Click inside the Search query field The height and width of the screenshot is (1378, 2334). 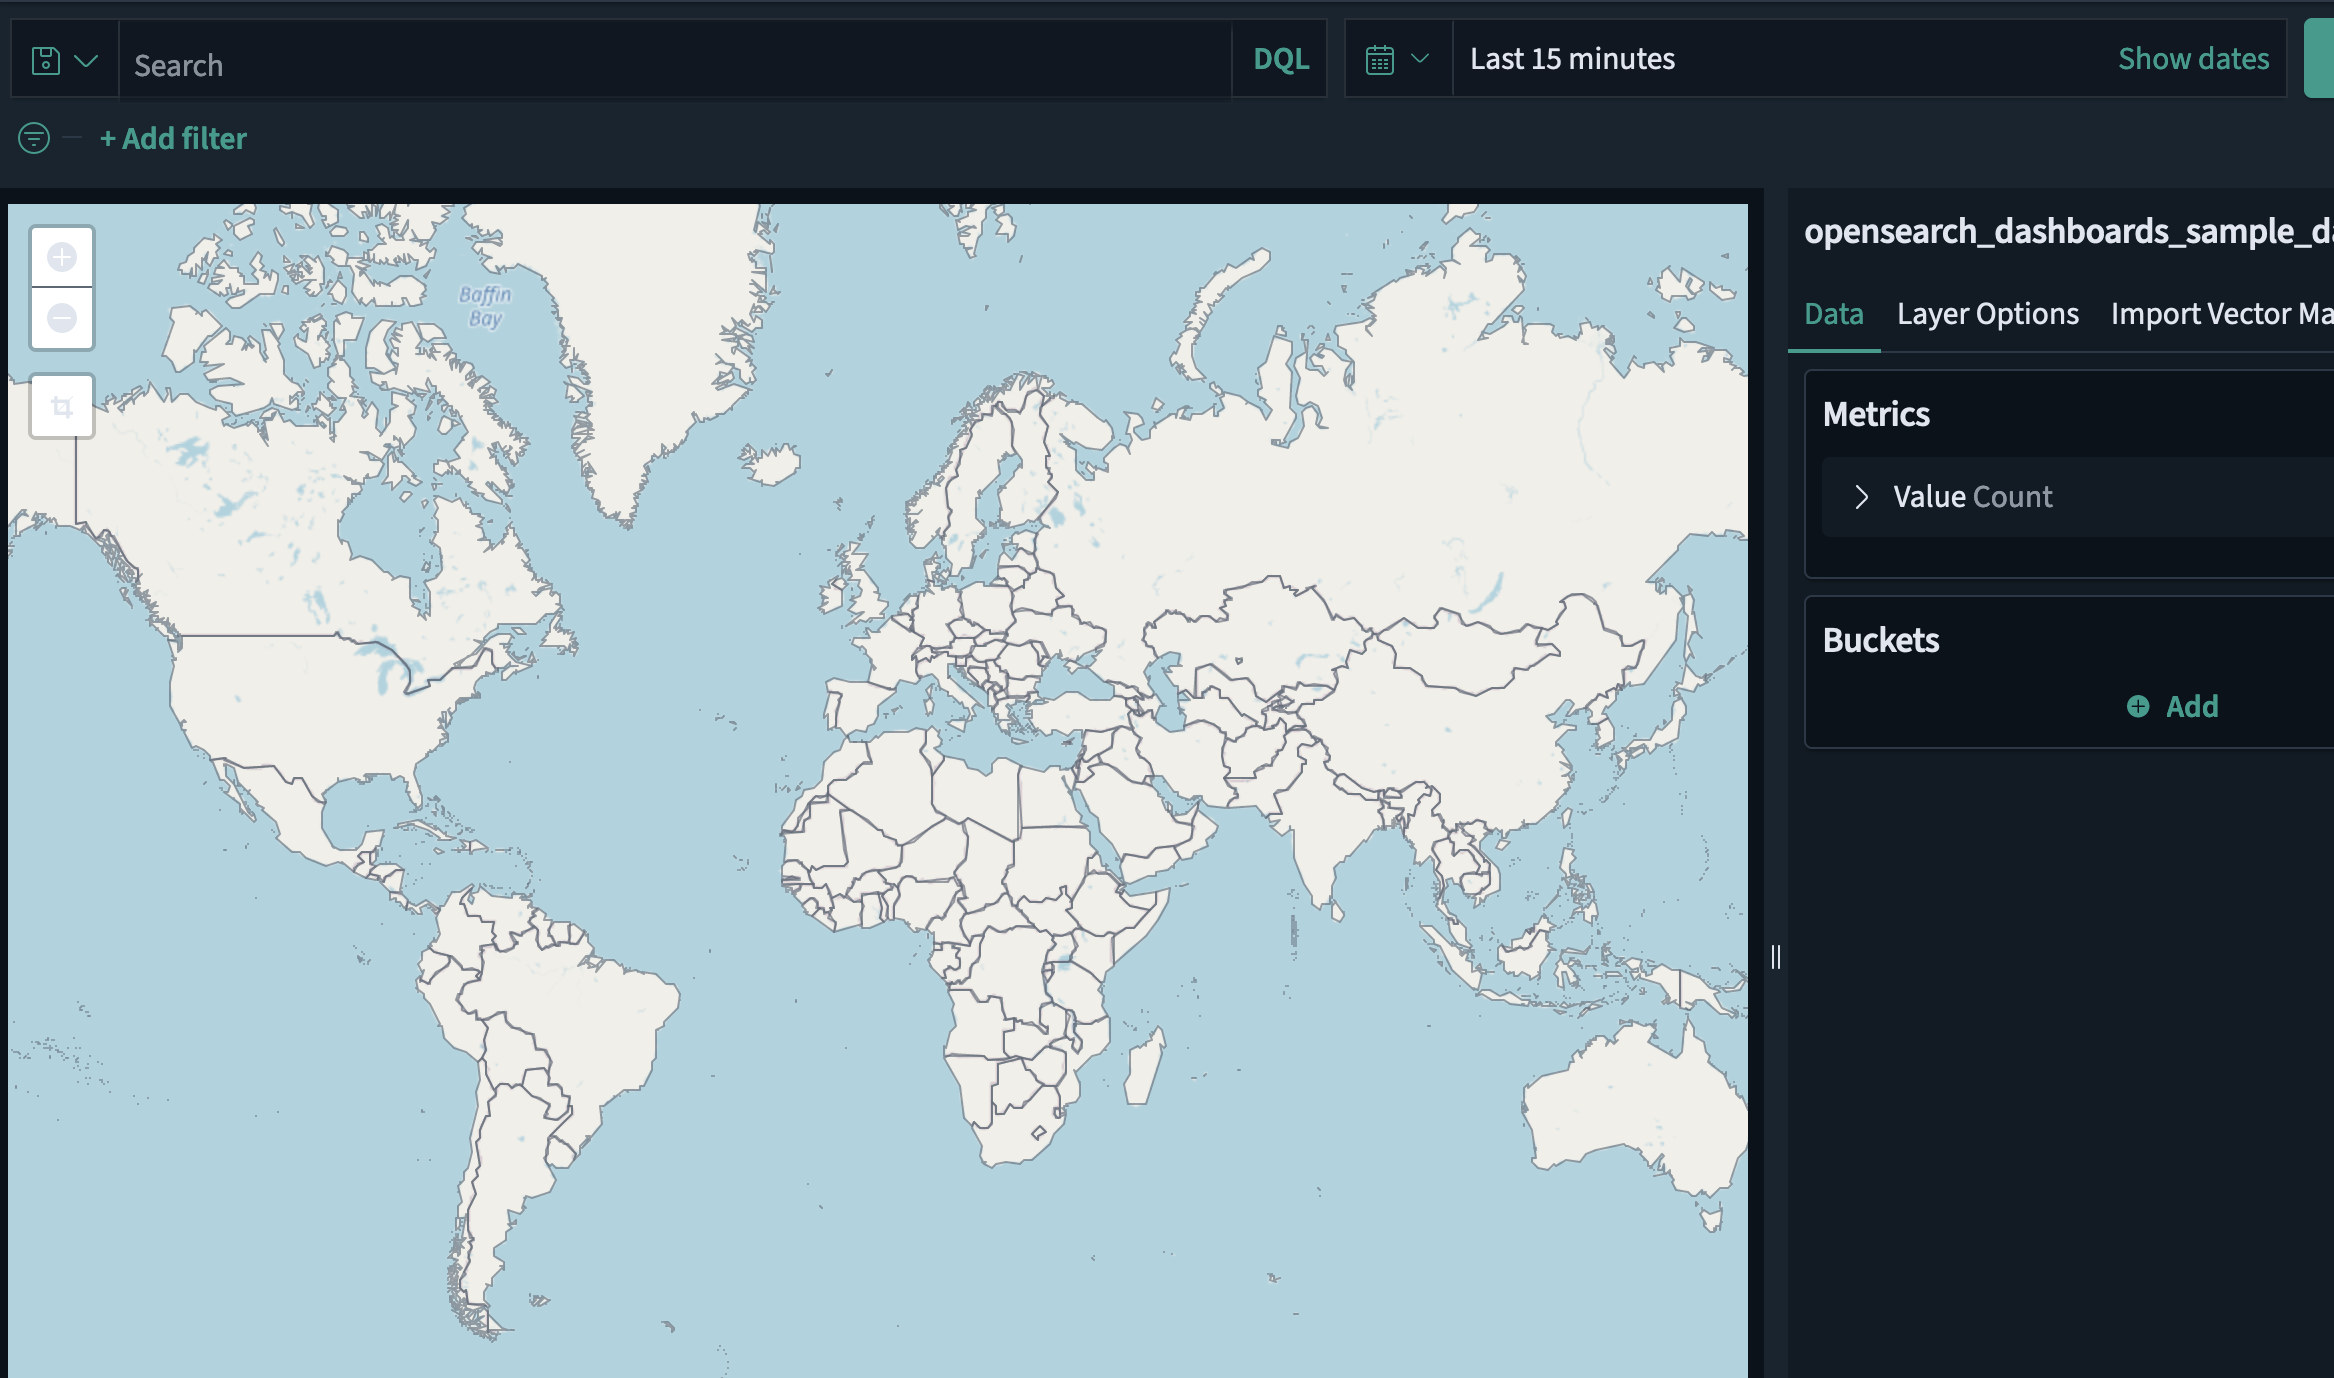(x=600, y=63)
